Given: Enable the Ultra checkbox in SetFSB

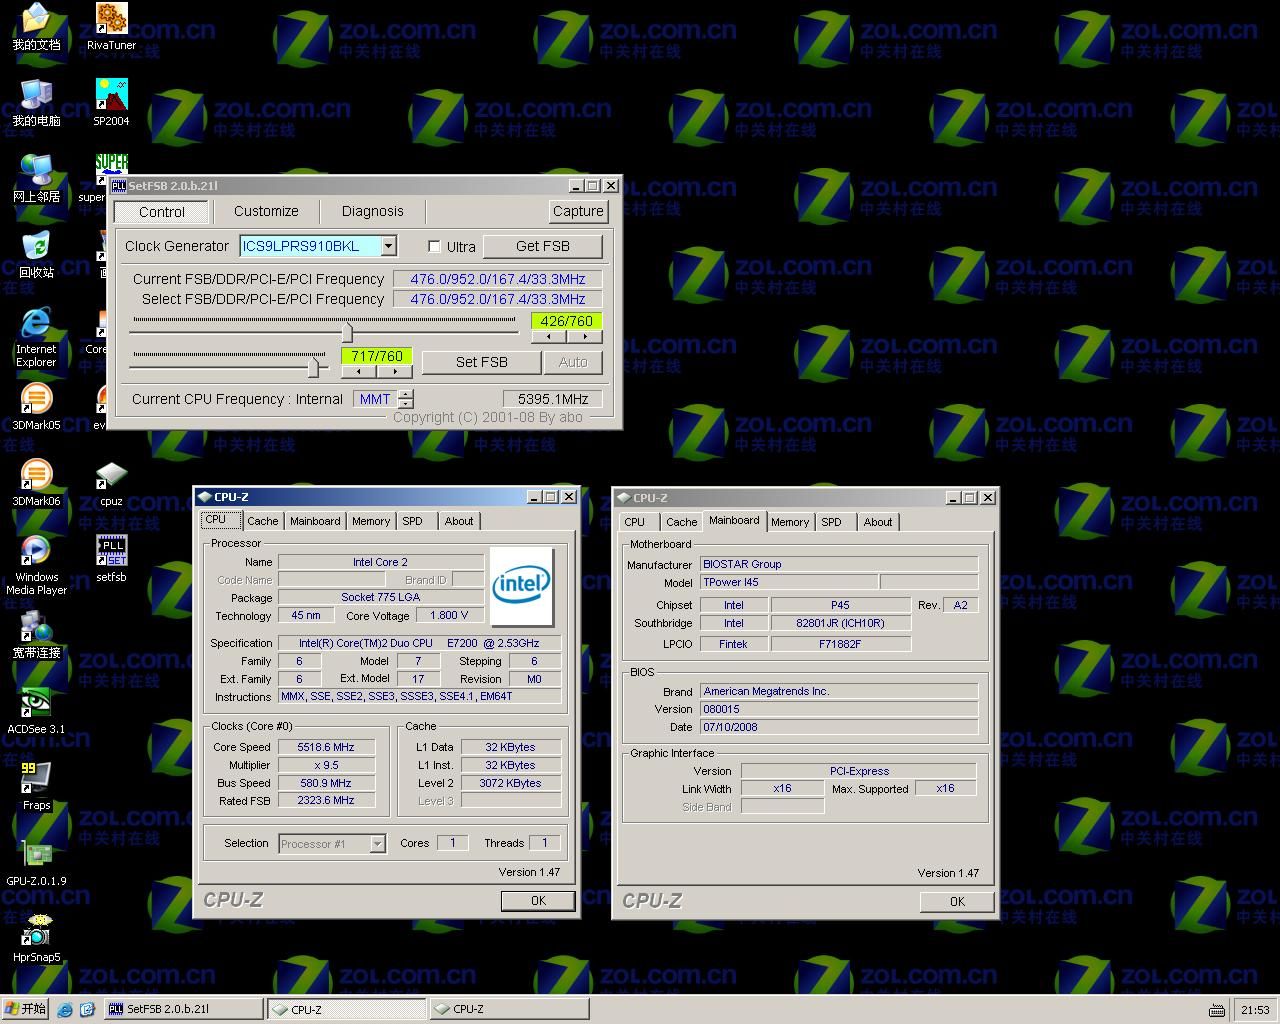Looking at the screenshot, I should 434,246.
